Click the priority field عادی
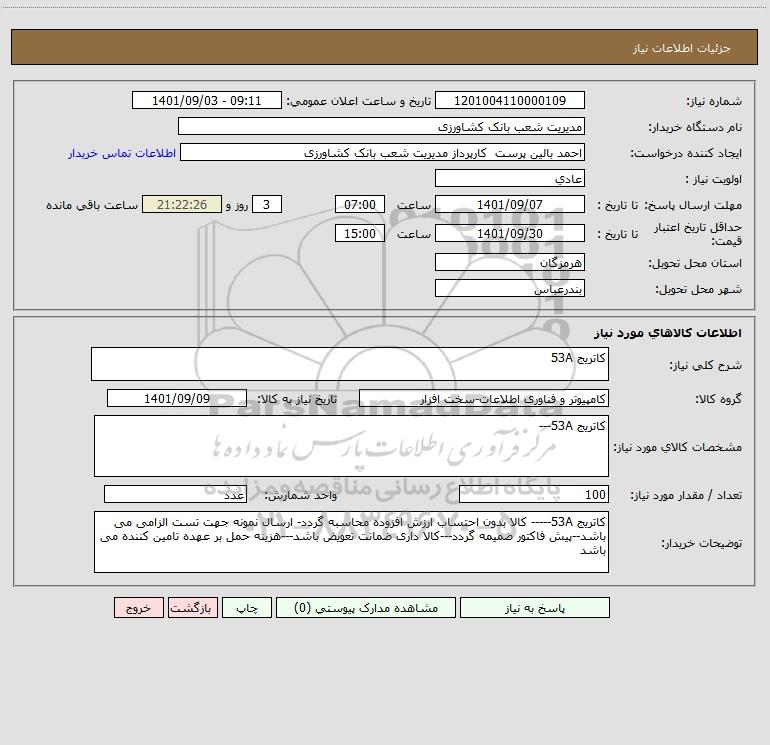 [510, 178]
